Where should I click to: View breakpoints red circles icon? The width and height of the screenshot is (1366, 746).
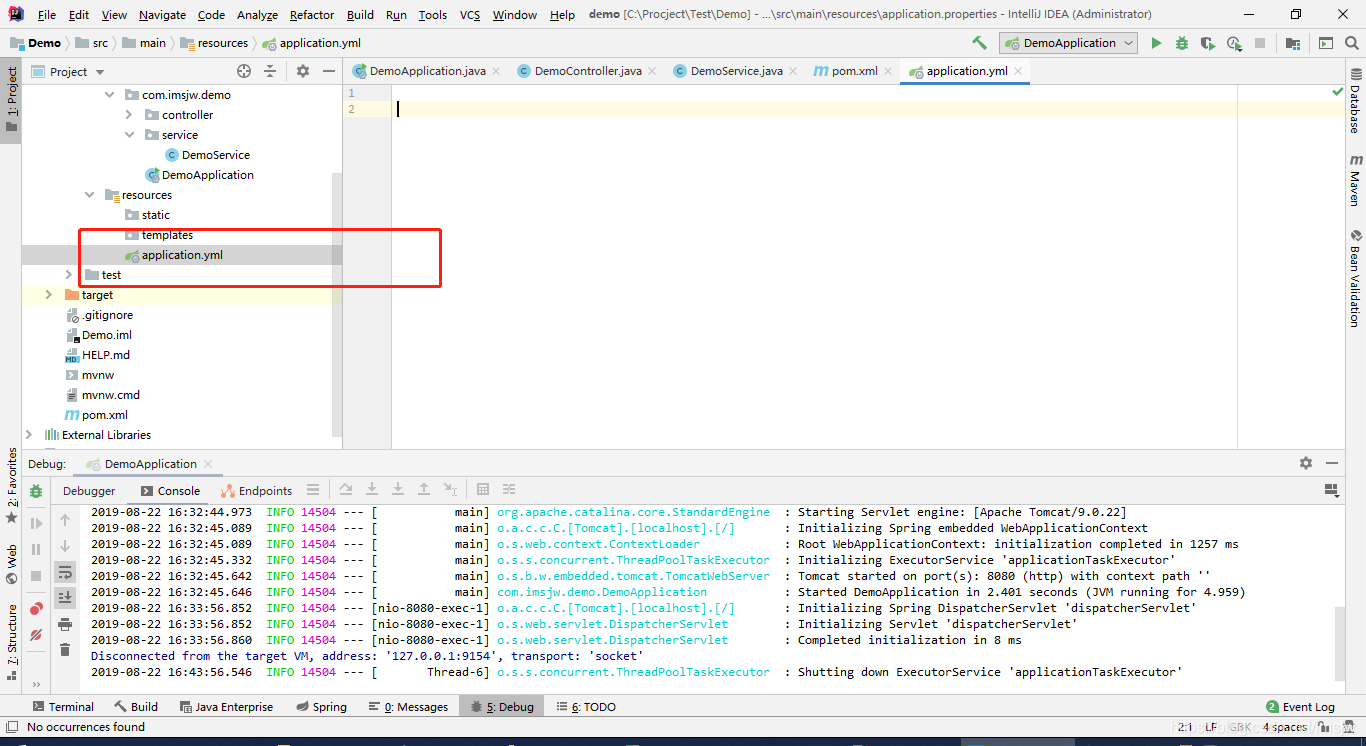(36, 608)
